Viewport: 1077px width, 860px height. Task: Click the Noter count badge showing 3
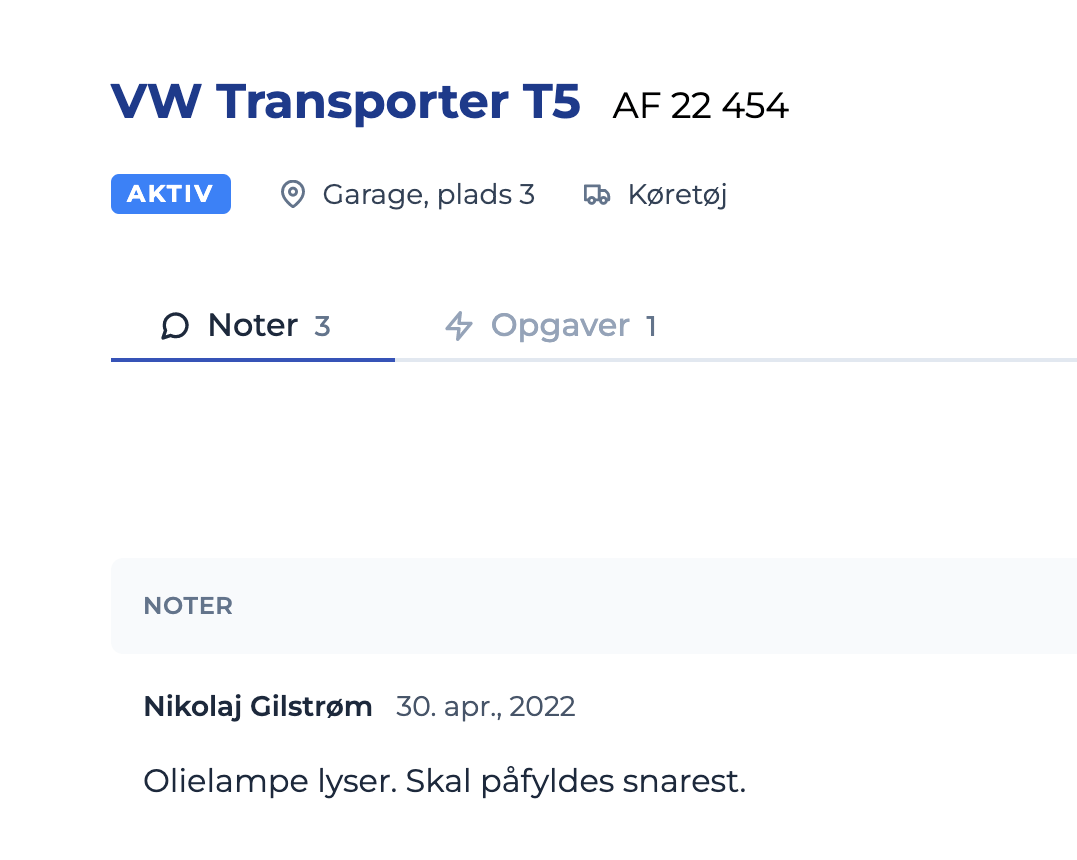(322, 327)
